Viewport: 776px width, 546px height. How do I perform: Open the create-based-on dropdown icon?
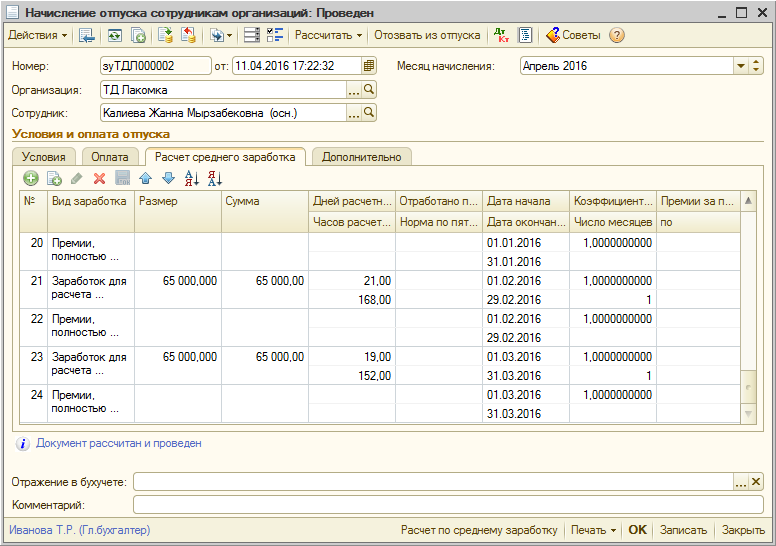tap(221, 35)
